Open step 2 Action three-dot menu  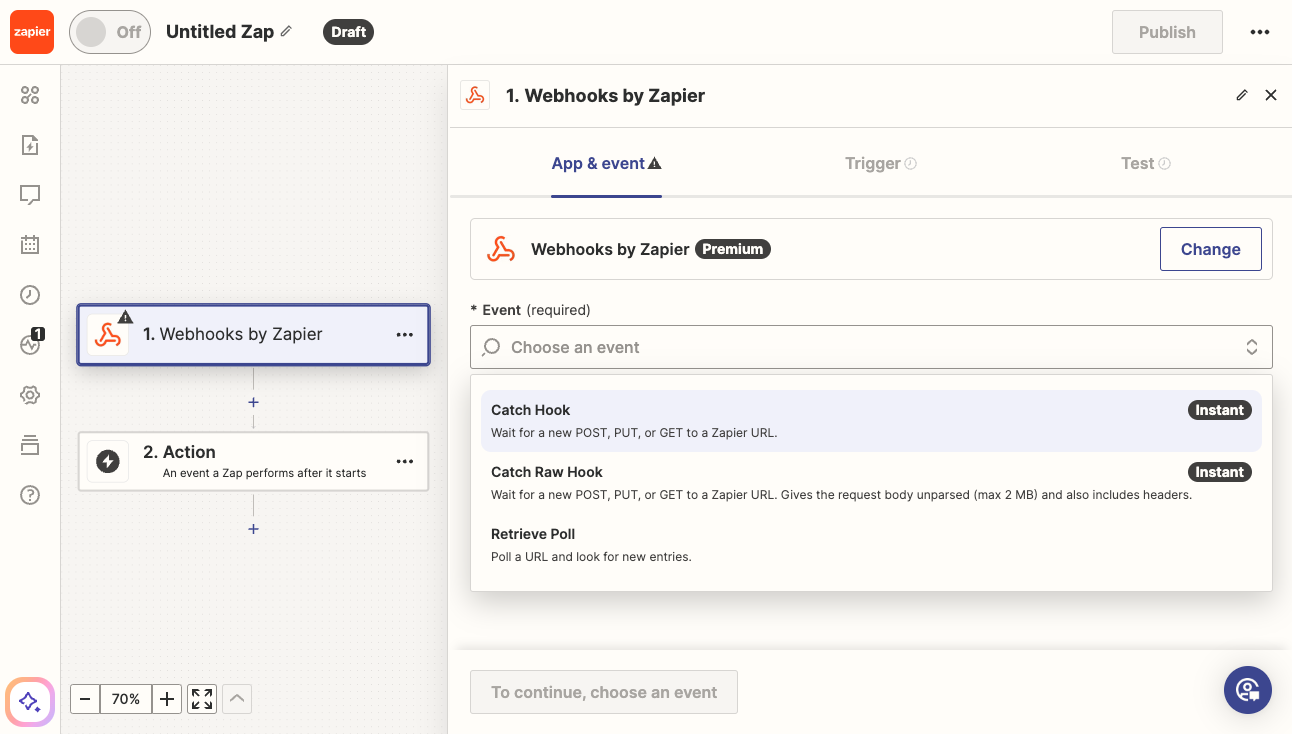pos(405,461)
